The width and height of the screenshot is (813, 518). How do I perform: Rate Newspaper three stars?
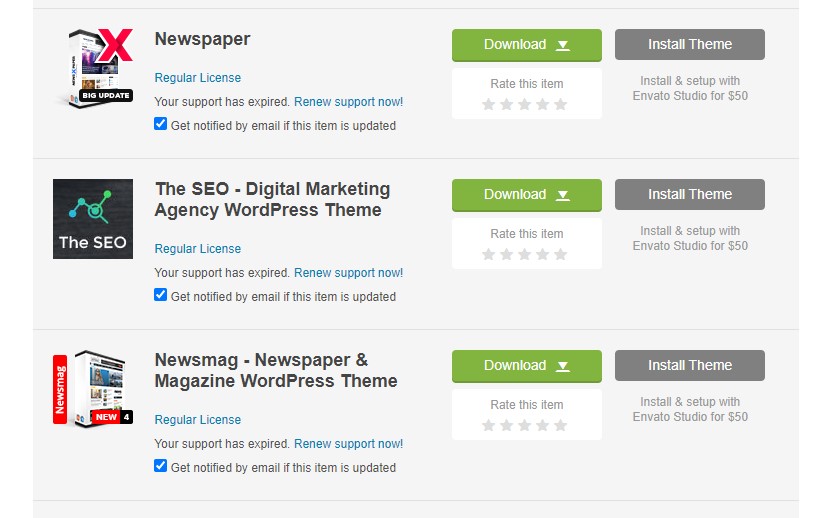[x=524, y=104]
